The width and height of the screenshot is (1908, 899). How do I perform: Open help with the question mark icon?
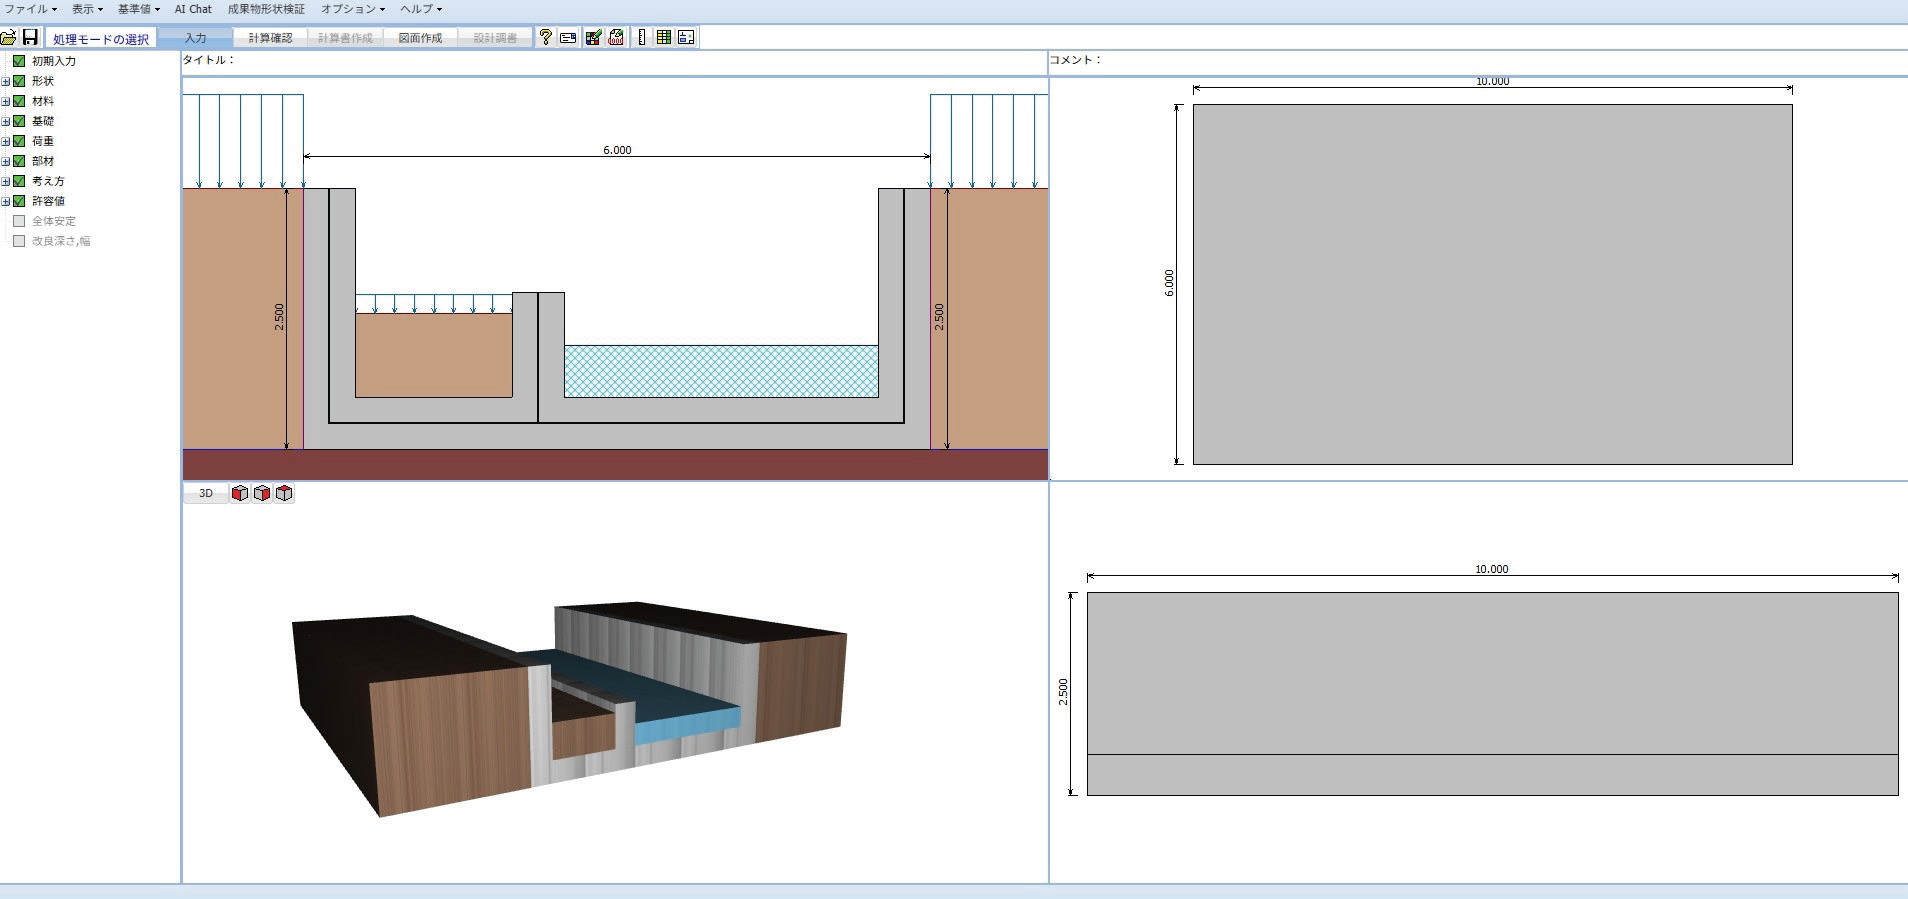click(x=545, y=38)
